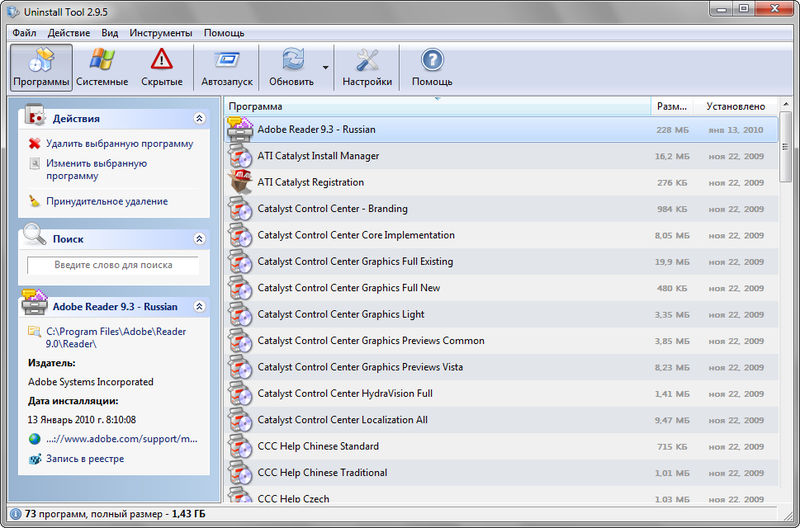The image size is (800, 528).
Task: Sort by Разм... size column header
Action: coord(672,107)
